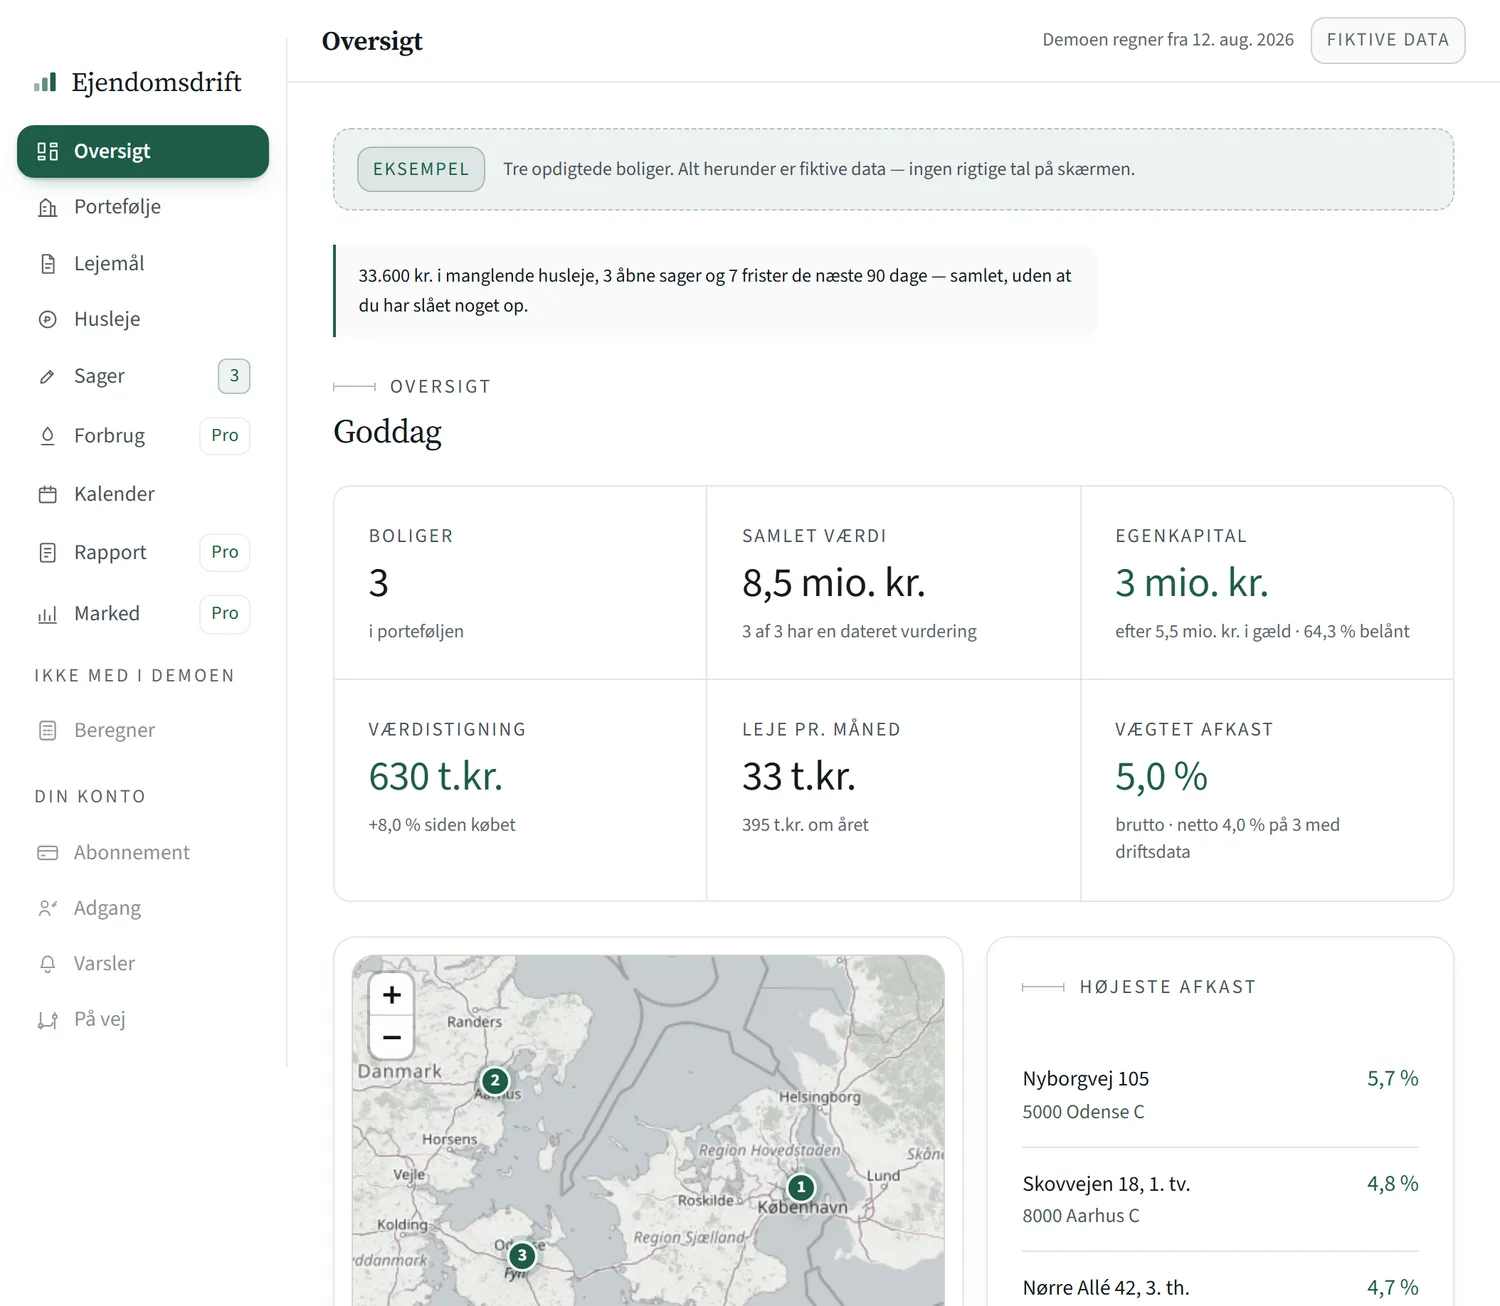Open Forbrug in the sidebar
Image resolution: width=1500 pixels, height=1306 pixels.
(x=143, y=436)
